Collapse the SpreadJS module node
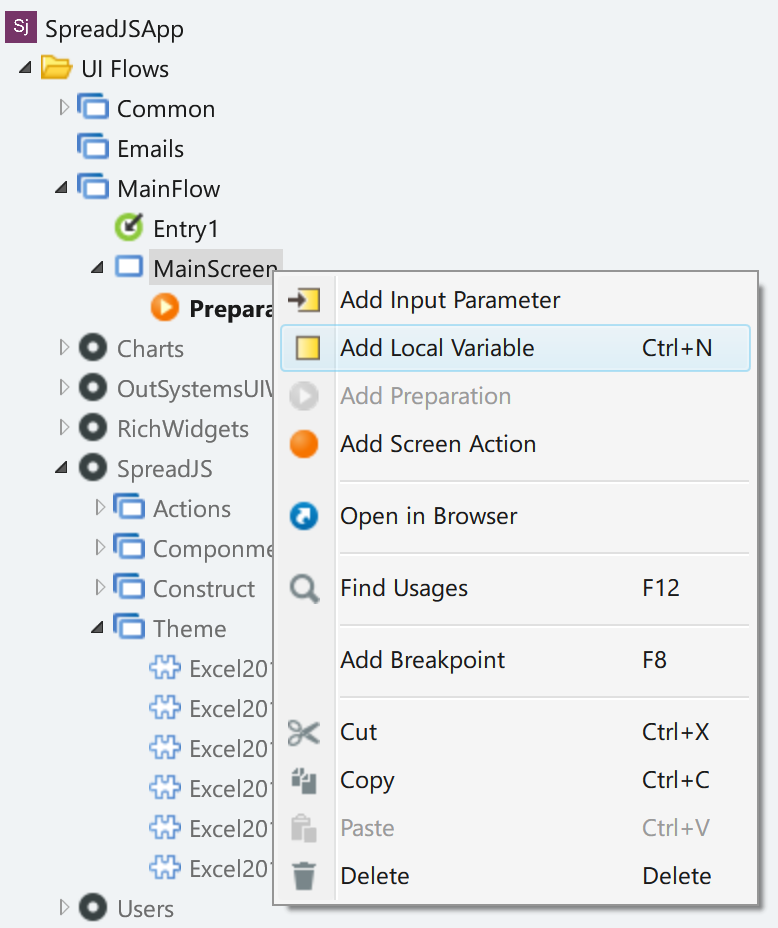The height and width of the screenshot is (928, 778). (x=61, y=468)
